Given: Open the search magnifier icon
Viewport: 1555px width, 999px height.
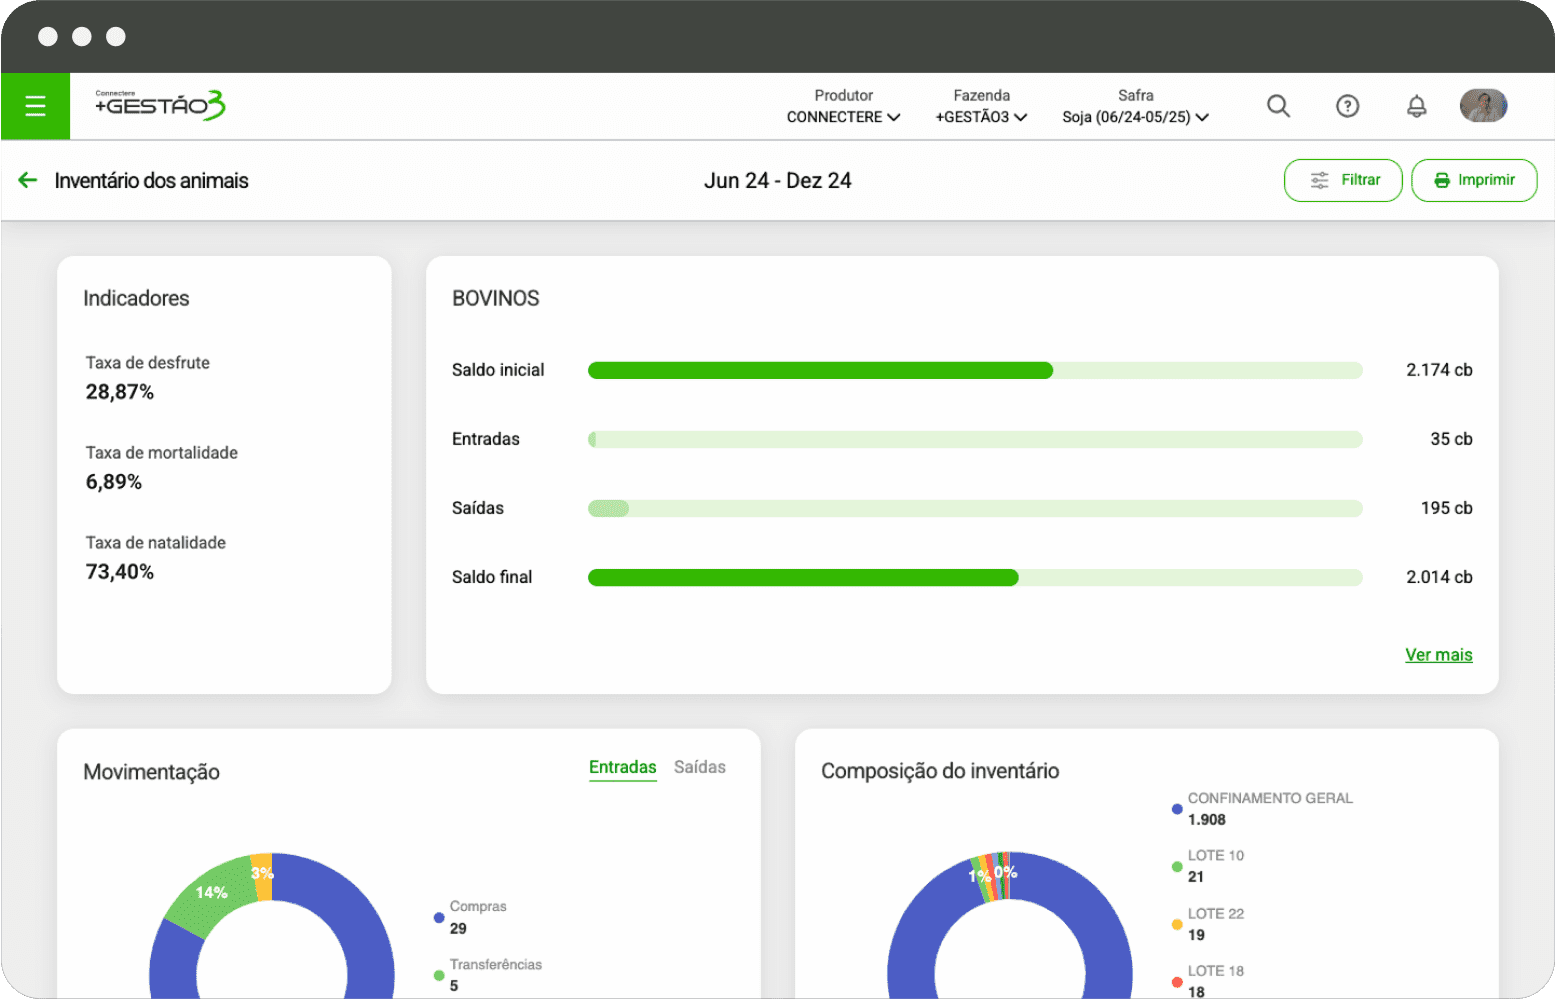Looking at the screenshot, I should [x=1278, y=106].
